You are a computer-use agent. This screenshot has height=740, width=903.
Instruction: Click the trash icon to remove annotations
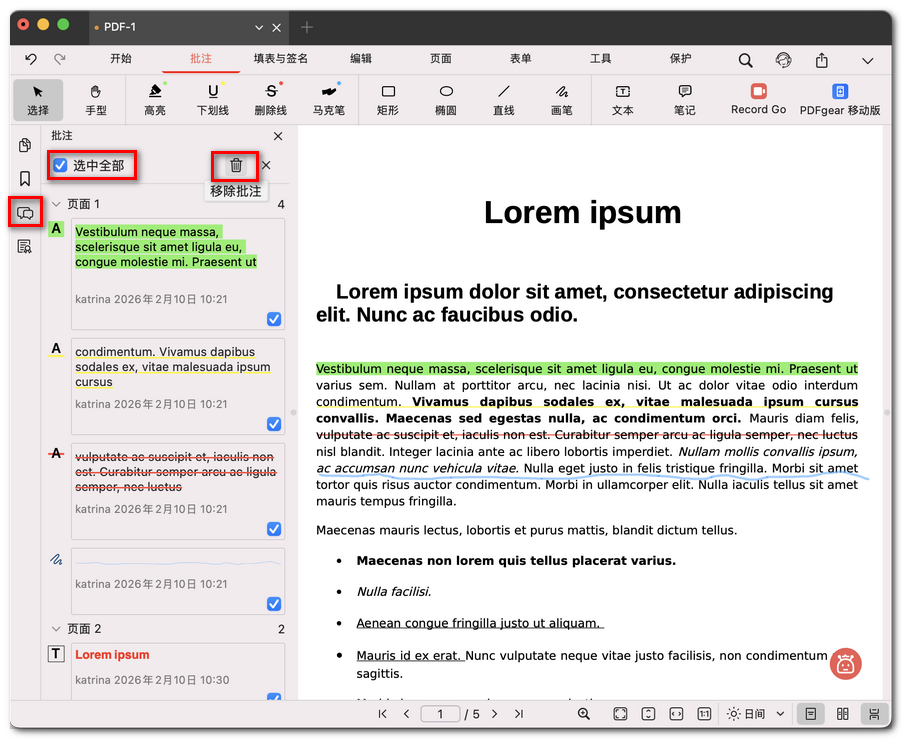pos(236,165)
